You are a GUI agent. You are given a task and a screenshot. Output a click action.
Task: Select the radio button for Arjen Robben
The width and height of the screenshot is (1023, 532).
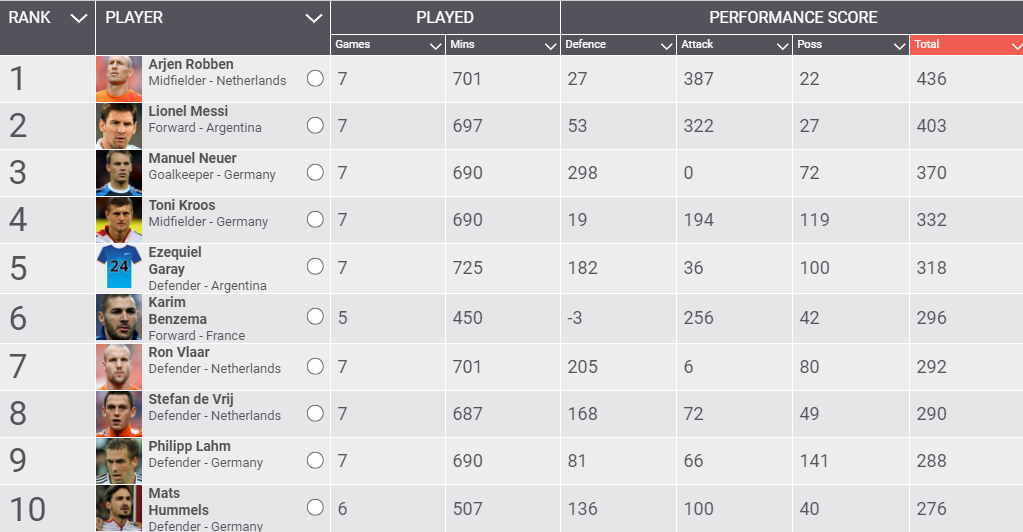click(315, 79)
